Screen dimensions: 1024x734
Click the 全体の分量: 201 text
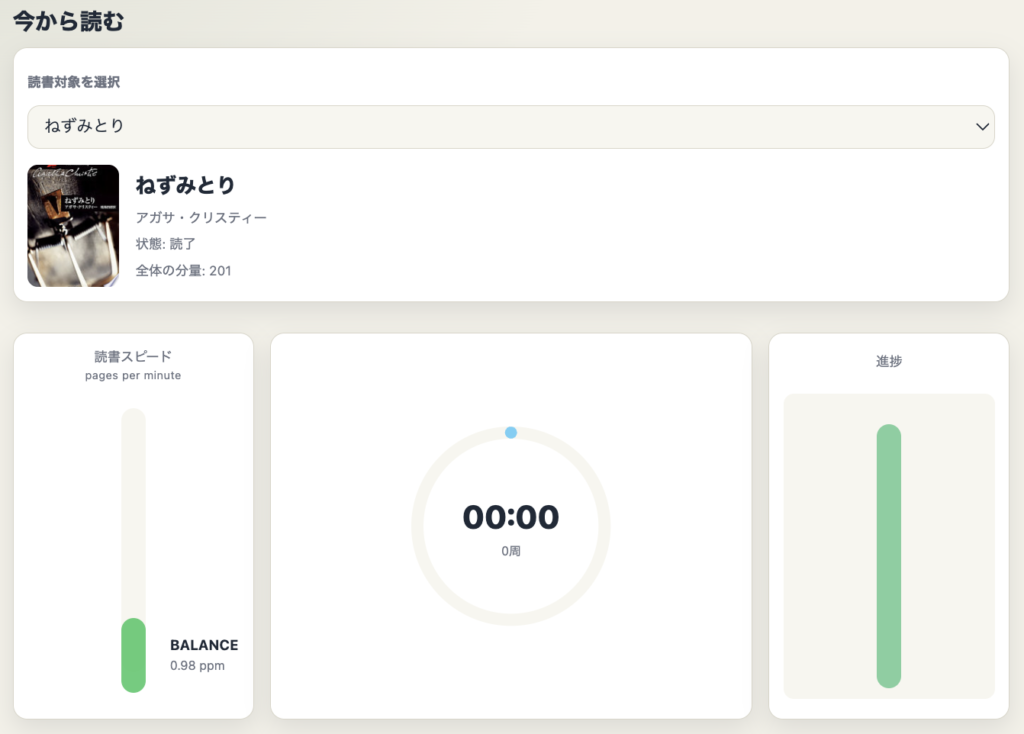coord(183,271)
